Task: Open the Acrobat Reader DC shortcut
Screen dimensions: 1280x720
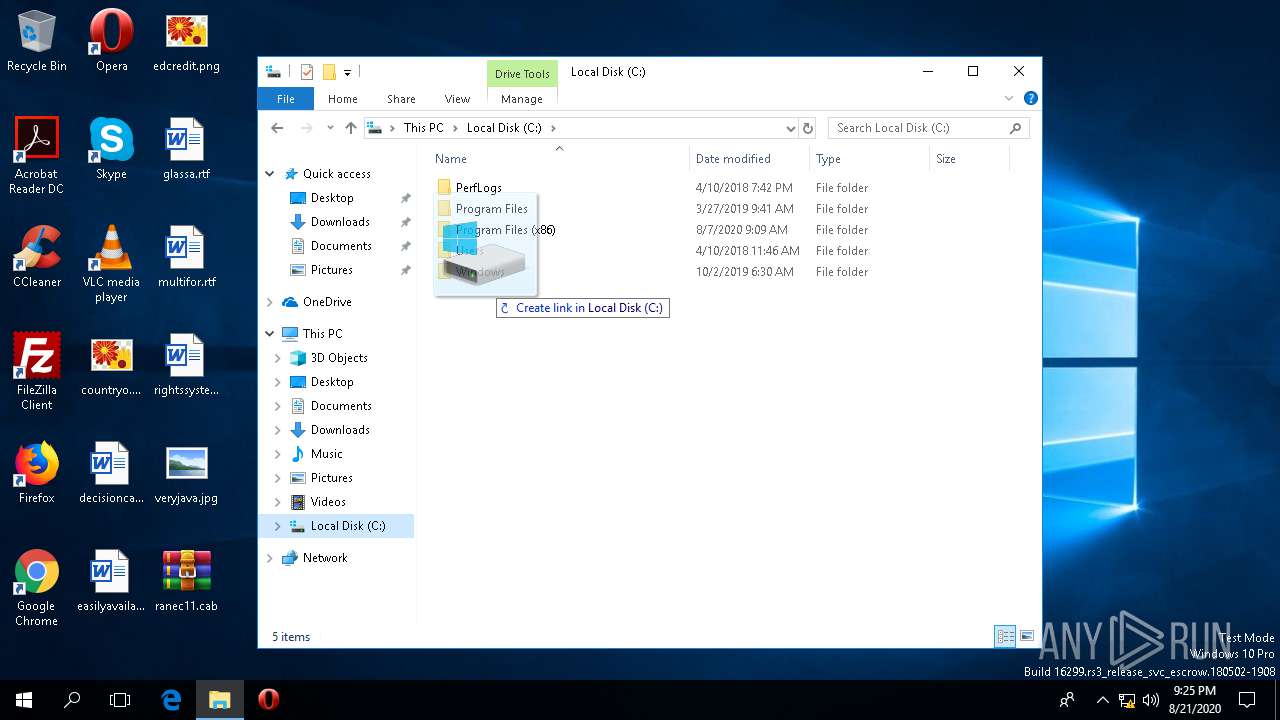Action: tap(37, 156)
